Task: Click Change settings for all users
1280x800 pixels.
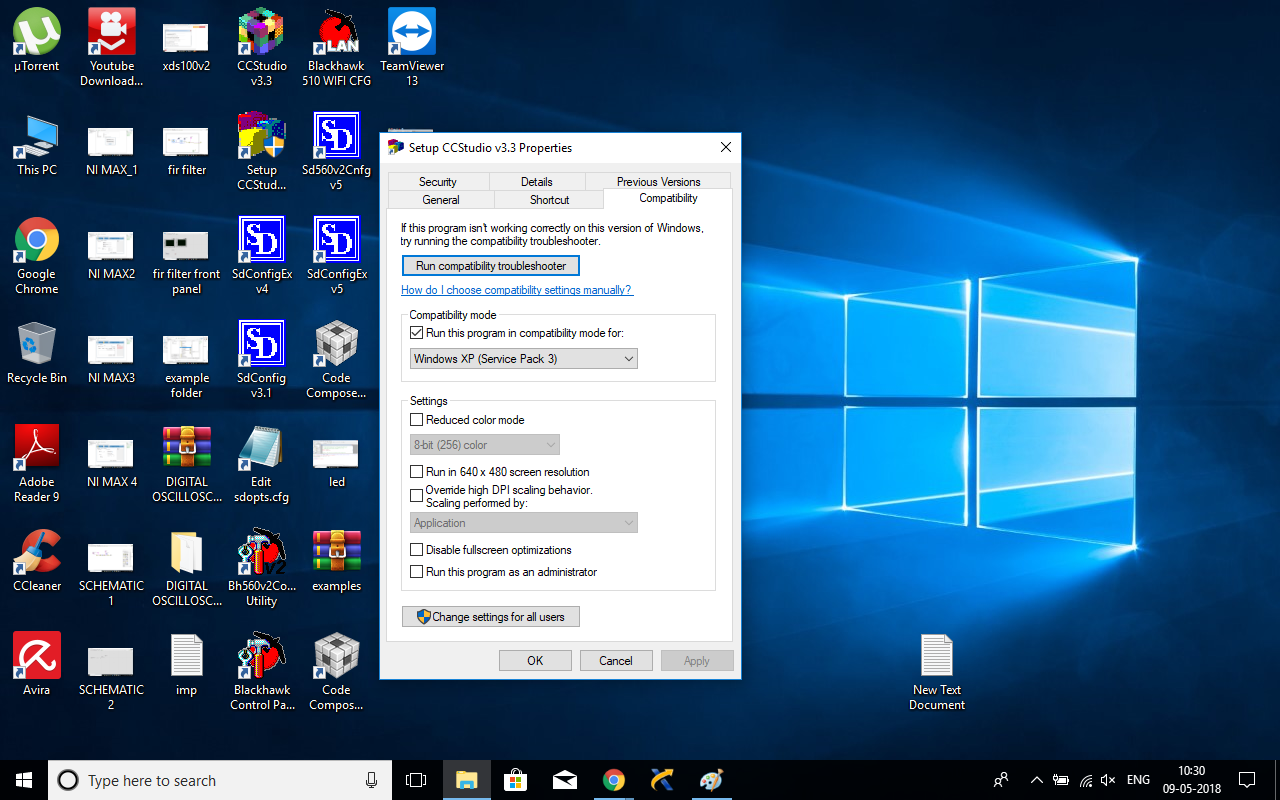Action: coord(491,617)
